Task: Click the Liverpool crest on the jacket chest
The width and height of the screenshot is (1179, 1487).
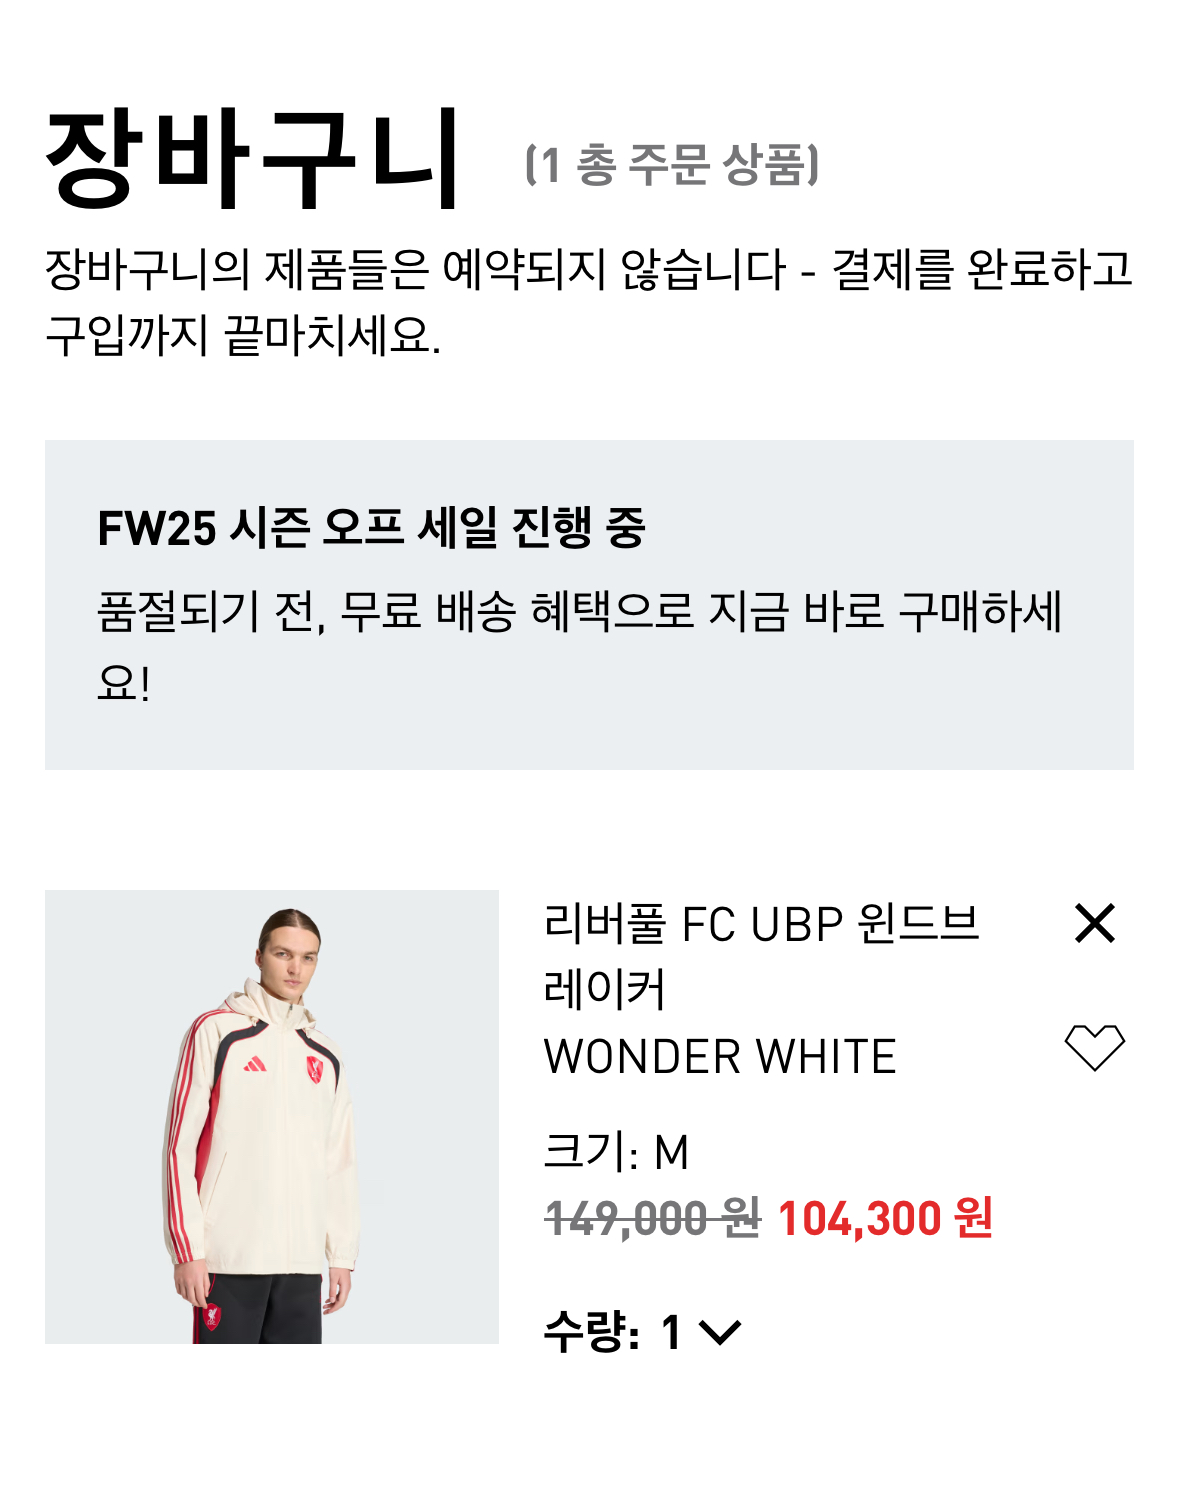Action: (315, 1073)
